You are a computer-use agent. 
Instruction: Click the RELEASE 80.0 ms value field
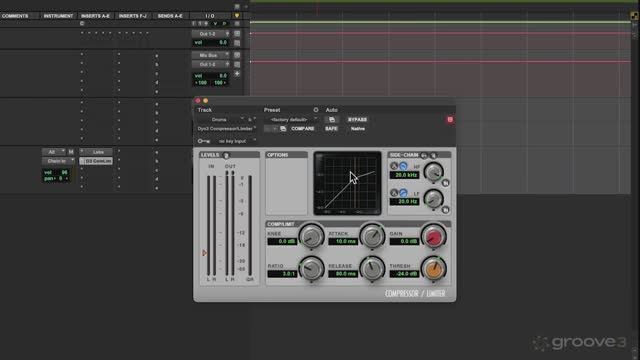pyautogui.click(x=343, y=274)
